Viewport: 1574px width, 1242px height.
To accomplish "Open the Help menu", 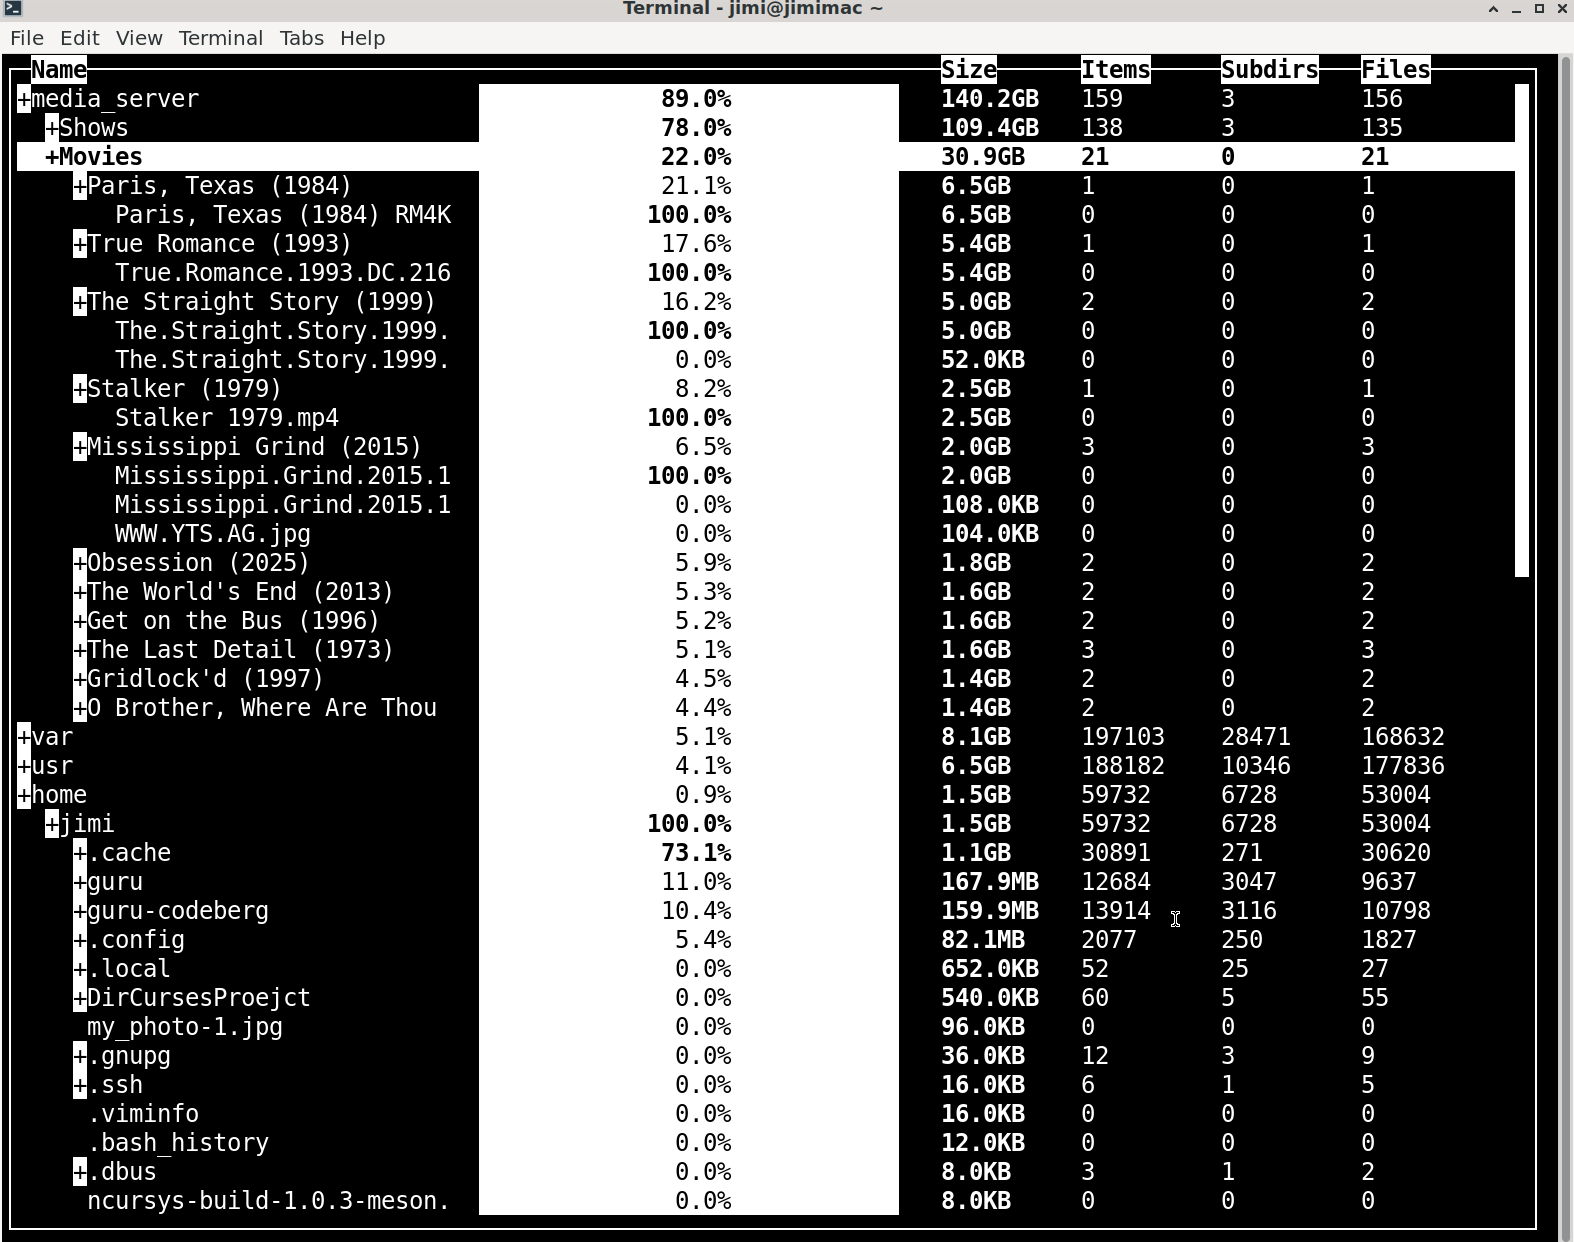I will [x=362, y=38].
